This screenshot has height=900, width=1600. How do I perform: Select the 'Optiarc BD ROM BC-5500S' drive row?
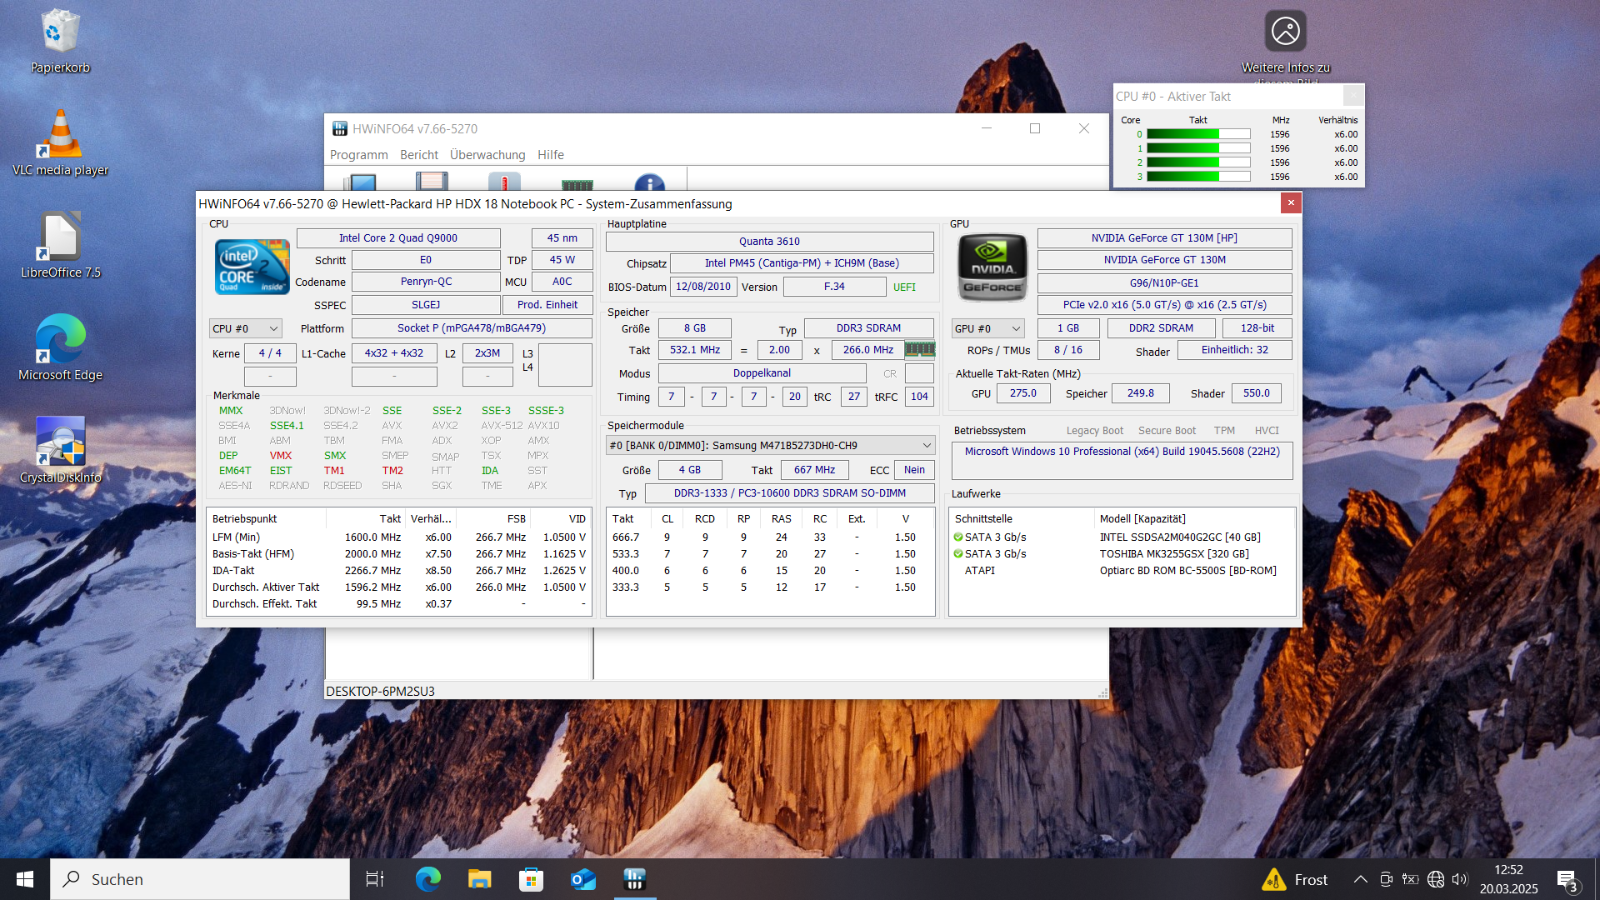(1122, 571)
